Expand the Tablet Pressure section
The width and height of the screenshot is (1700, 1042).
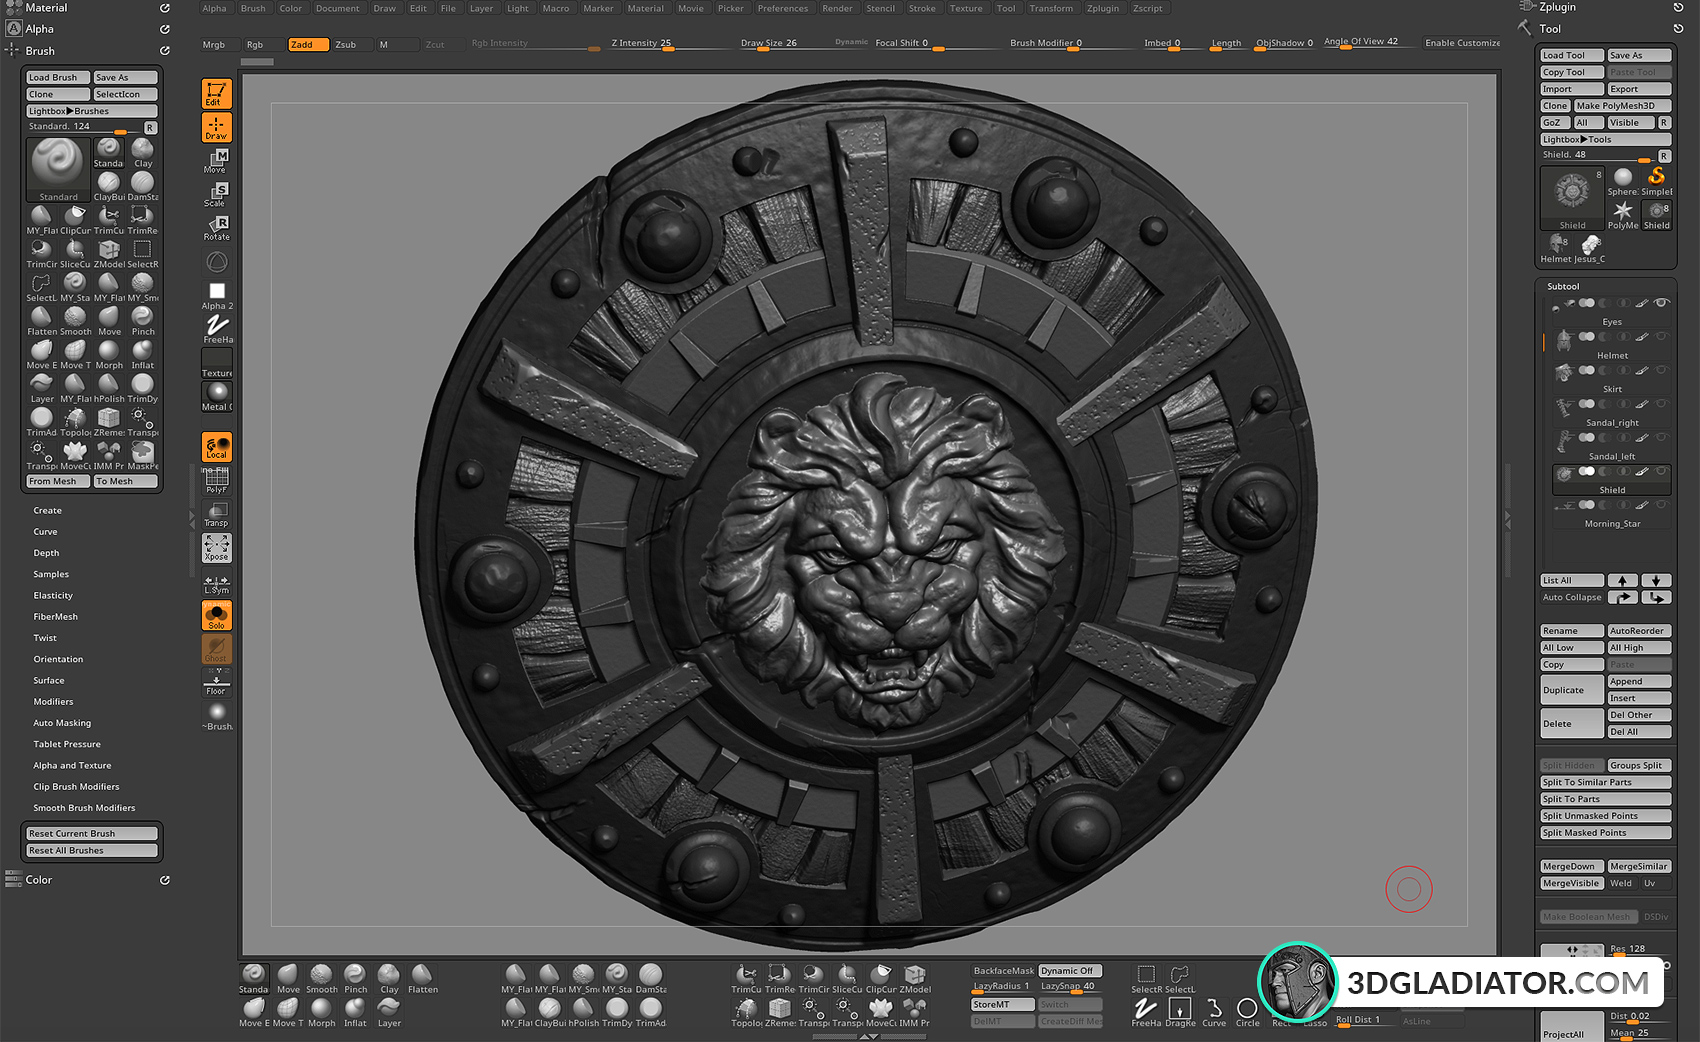[67, 744]
